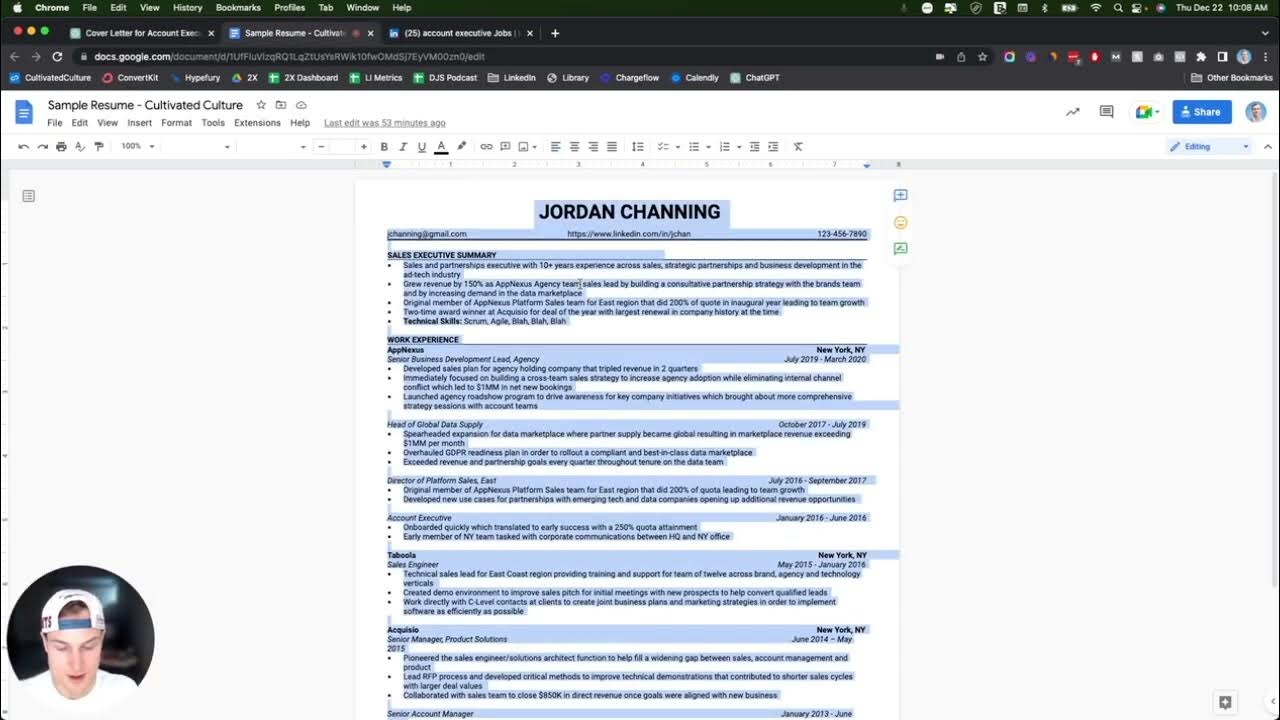Open line and paragraph spacing menu
The image size is (1280, 720).
637,147
